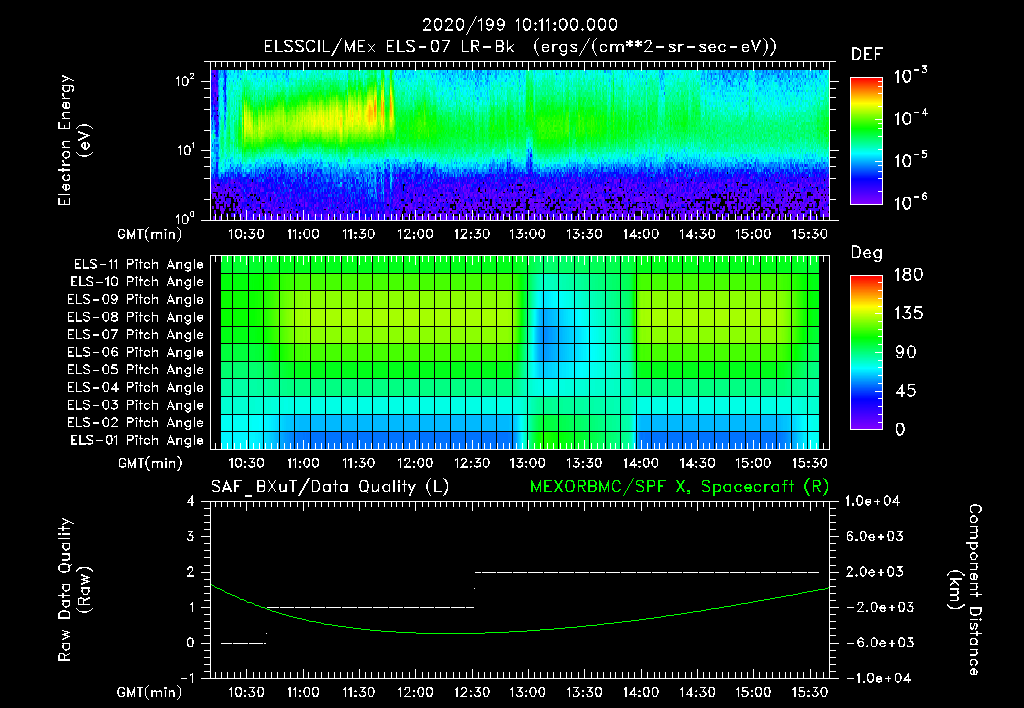Image resolution: width=1024 pixels, height=708 pixels.
Task: Click the 10^2 energy axis tick label
Action: point(185,82)
